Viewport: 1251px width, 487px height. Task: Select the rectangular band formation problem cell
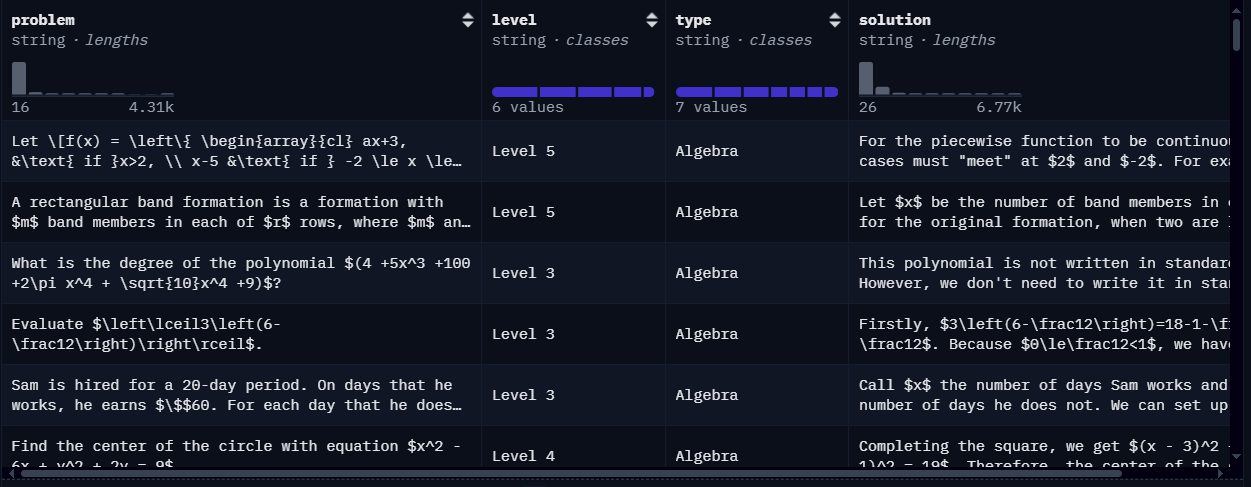point(241,212)
